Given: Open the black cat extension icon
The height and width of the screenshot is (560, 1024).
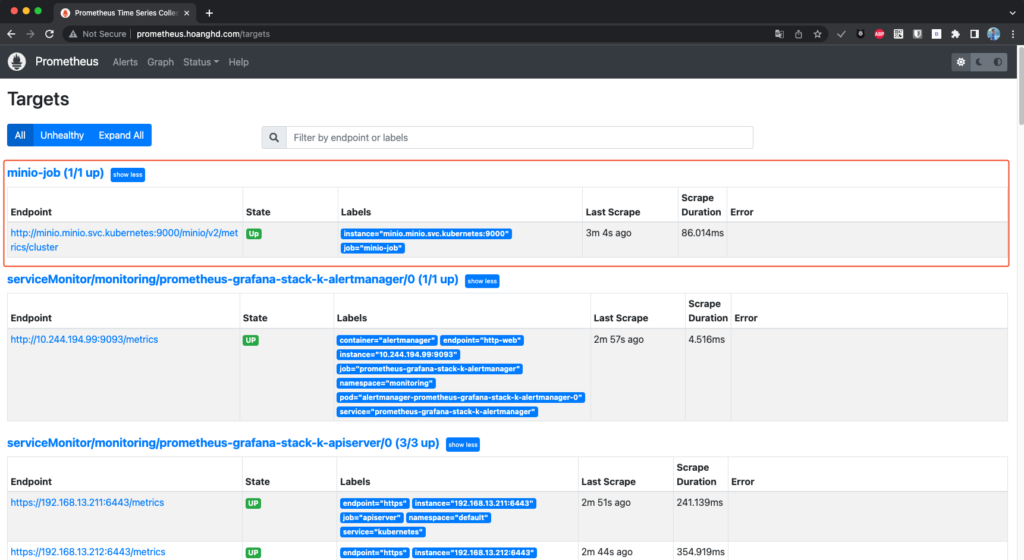Looking at the screenshot, I should [x=860, y=34].
